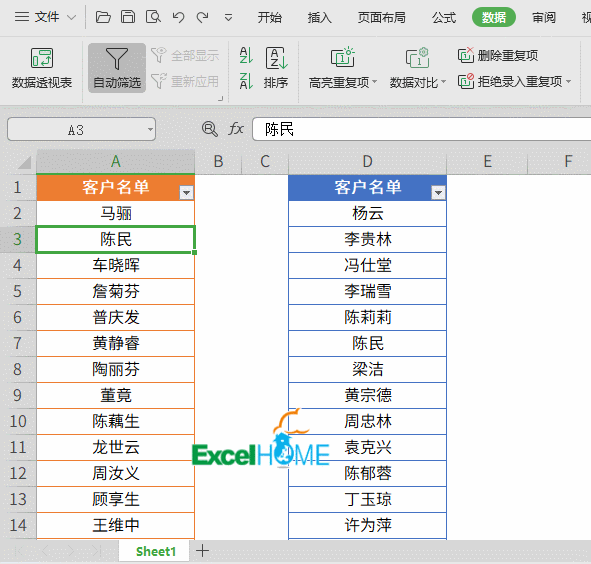Expand the quick access toolbar dropdown

(x=228, y=18)
